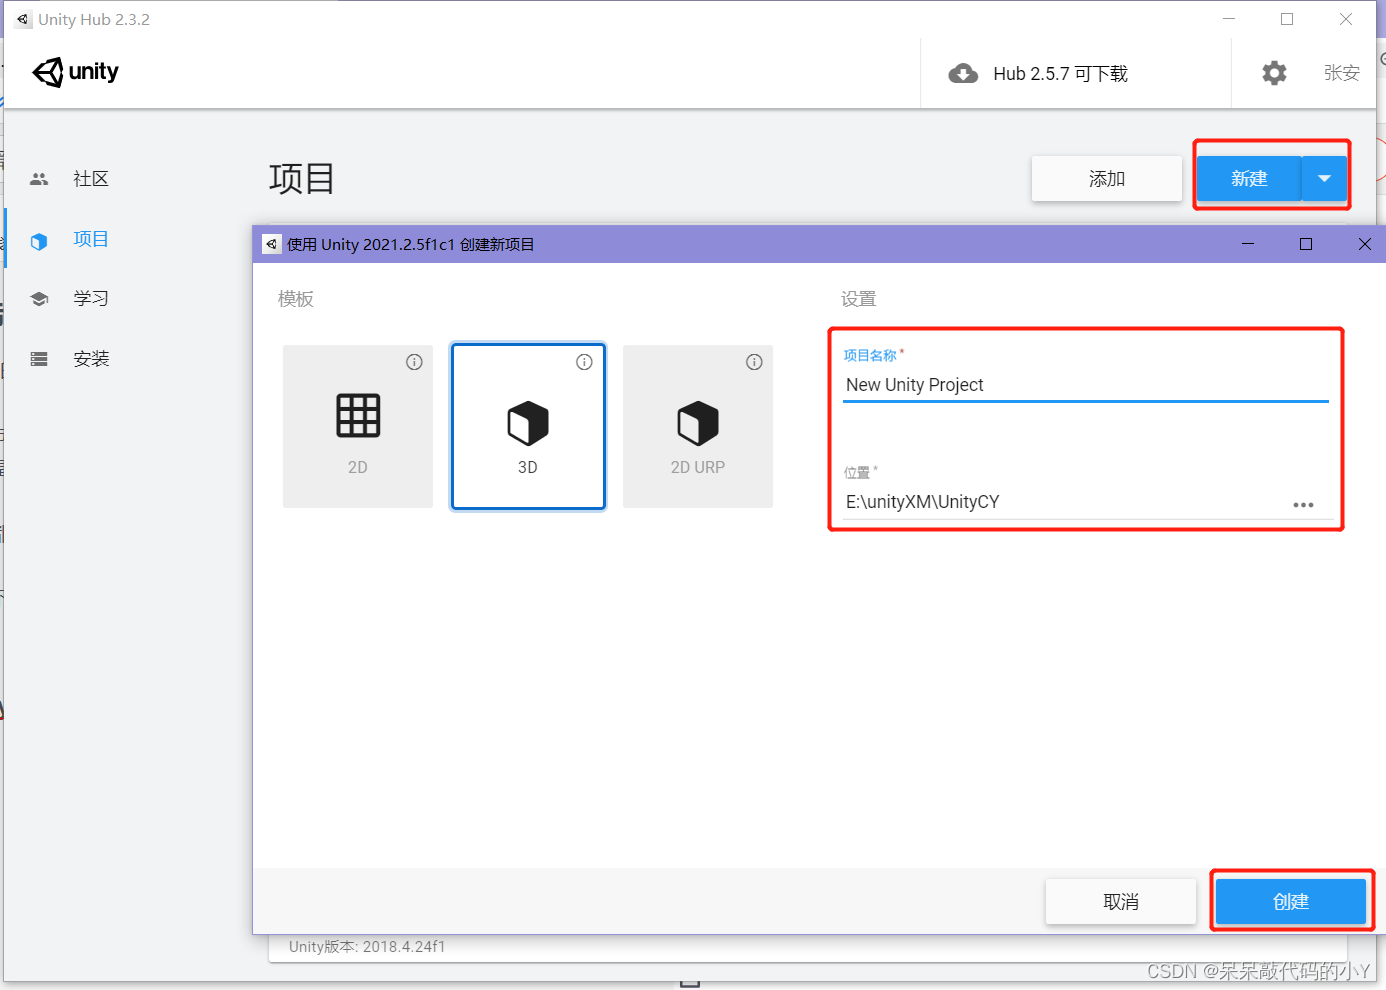The image size is (1386, 990).
Task: Click the Hub 2.5.7 可下载 update notice
Action: (1060, 74)
